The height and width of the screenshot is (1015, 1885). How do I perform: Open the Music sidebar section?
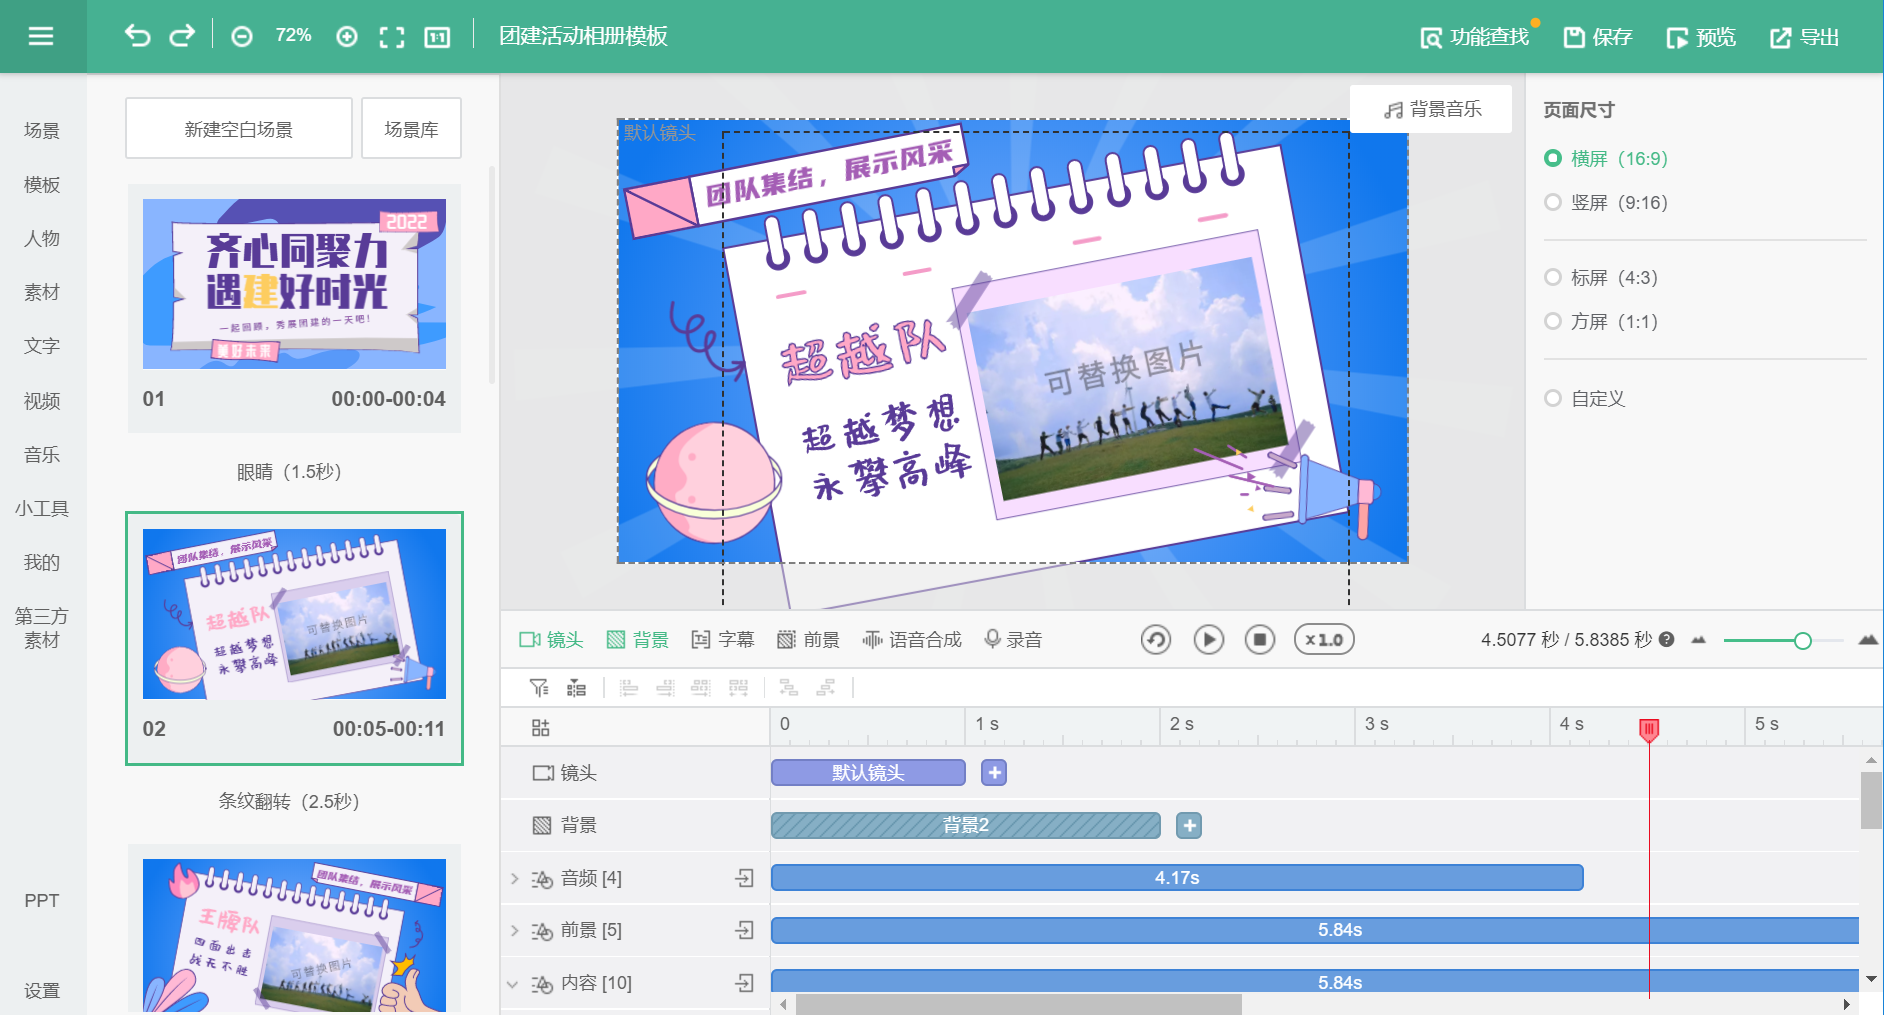click(42, 455)
